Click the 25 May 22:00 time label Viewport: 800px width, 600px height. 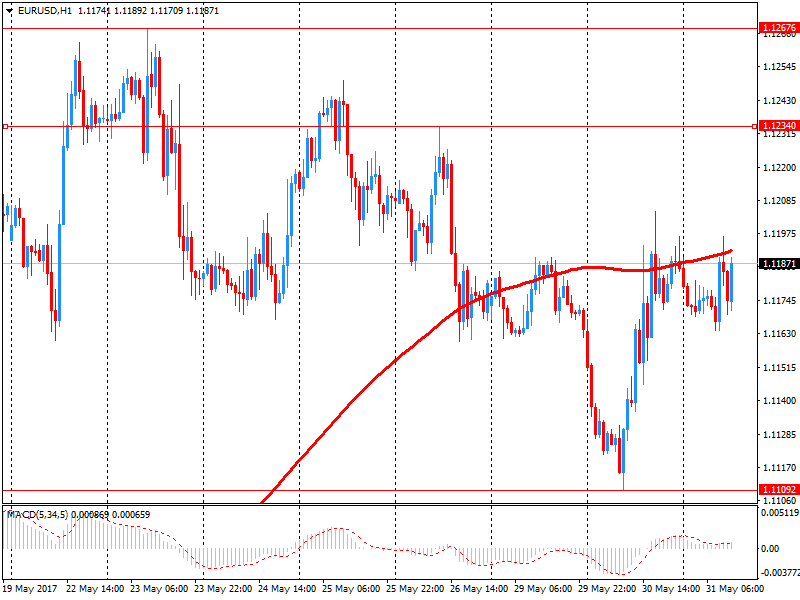415,589
